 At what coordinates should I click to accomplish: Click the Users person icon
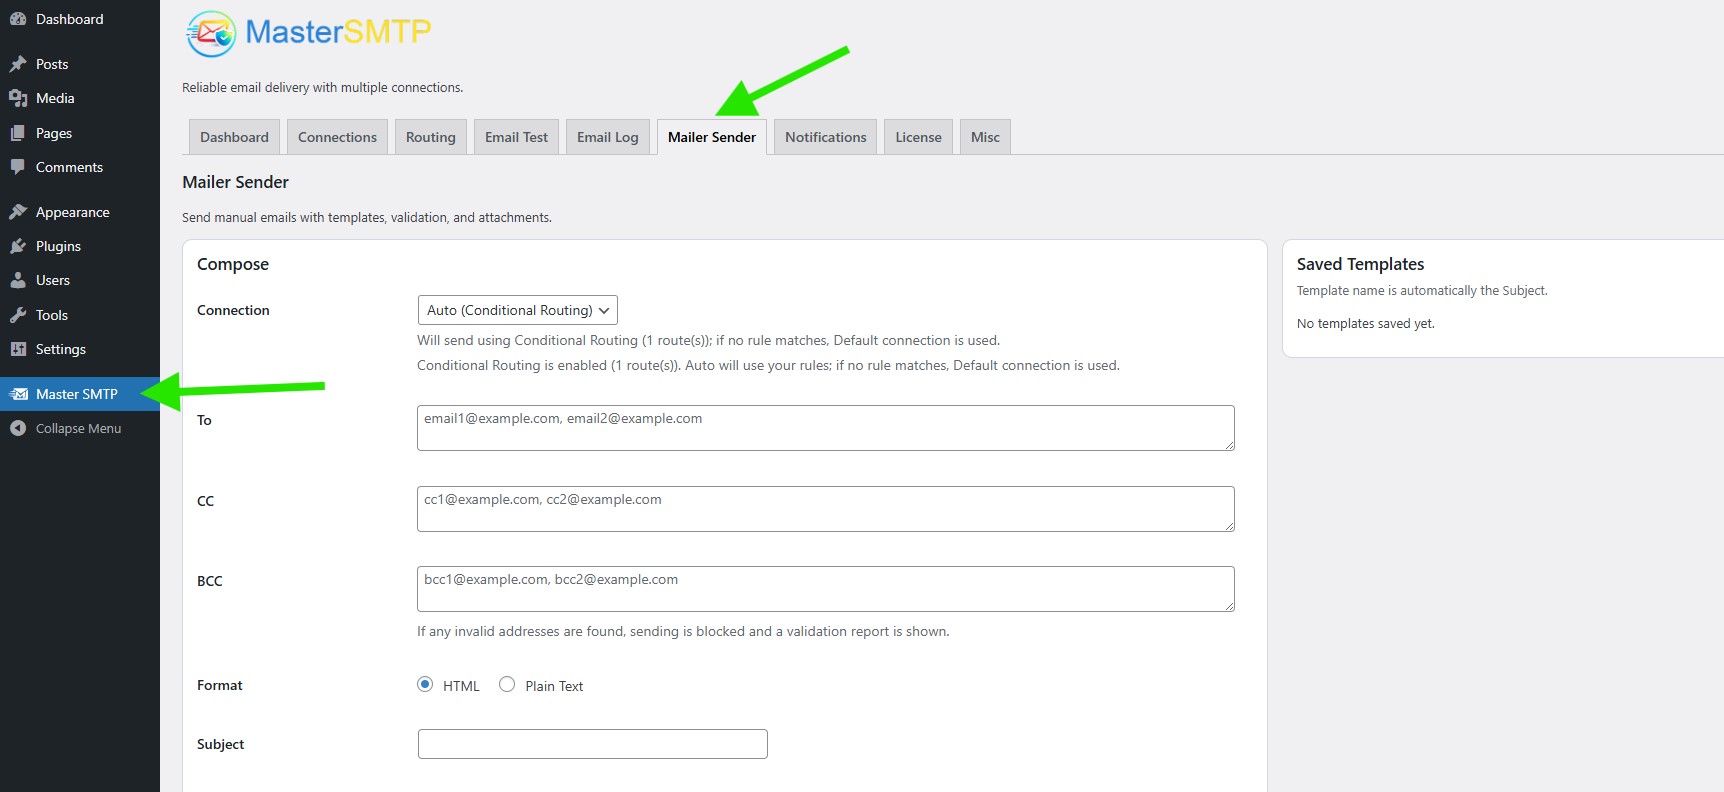click(18, 280)
